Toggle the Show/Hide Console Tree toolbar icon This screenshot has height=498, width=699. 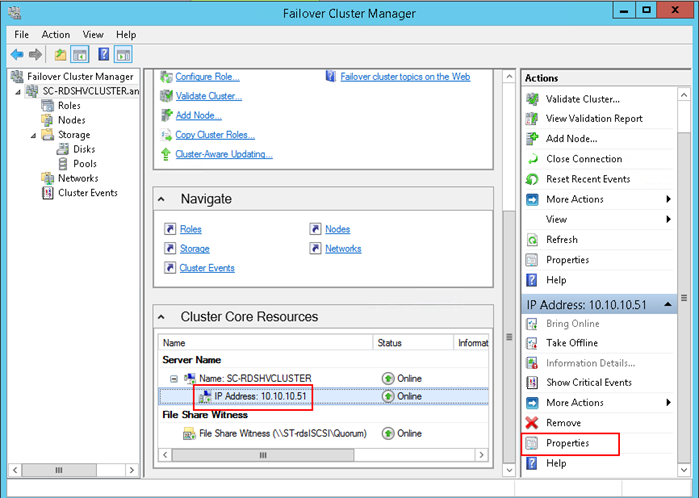[x=80, y=55]
